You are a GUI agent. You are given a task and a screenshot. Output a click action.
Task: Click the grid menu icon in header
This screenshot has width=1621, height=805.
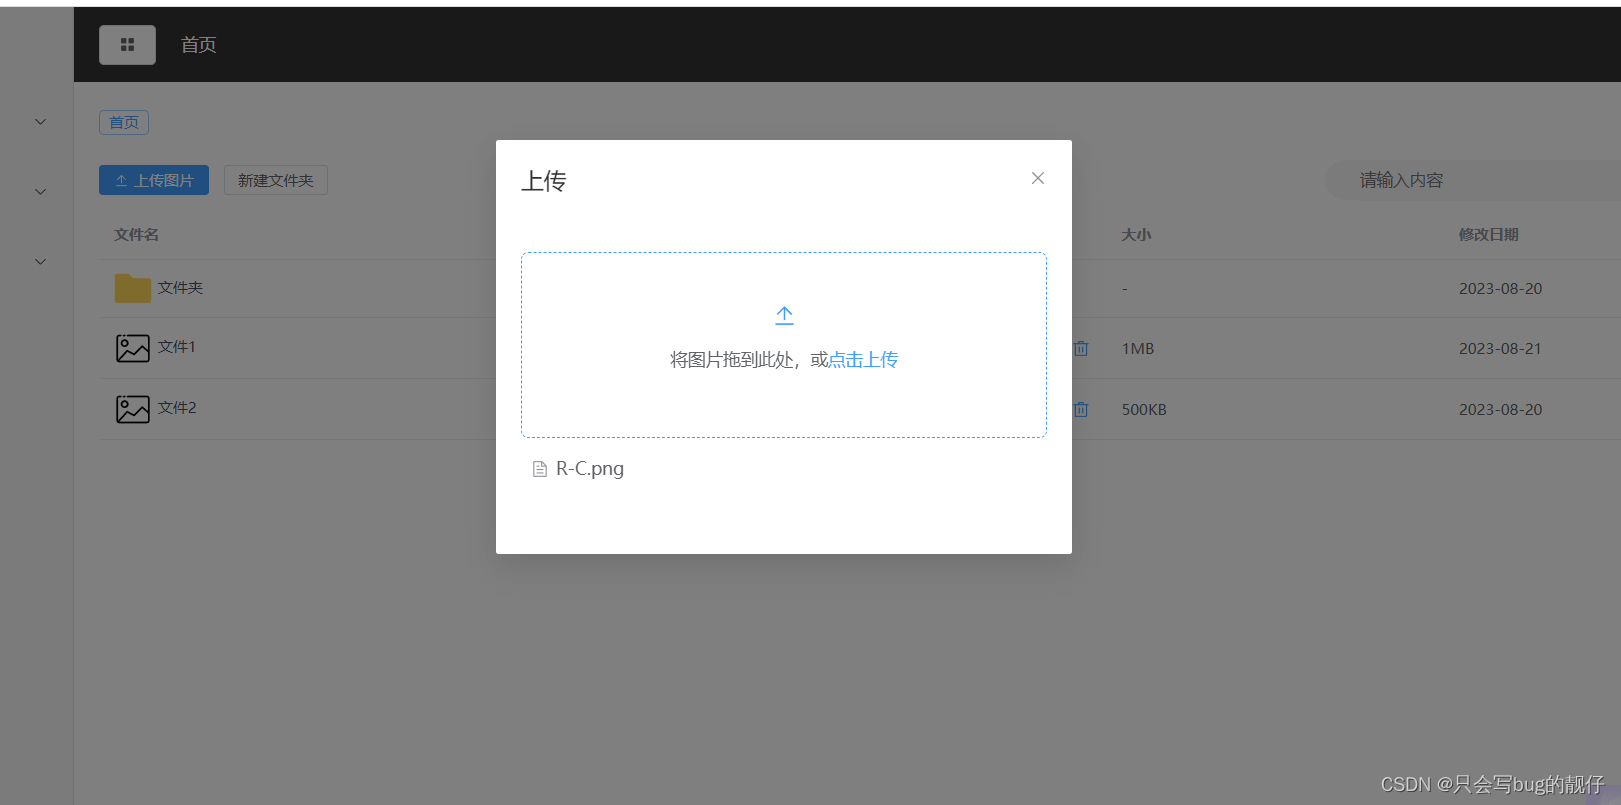(127, 45)
